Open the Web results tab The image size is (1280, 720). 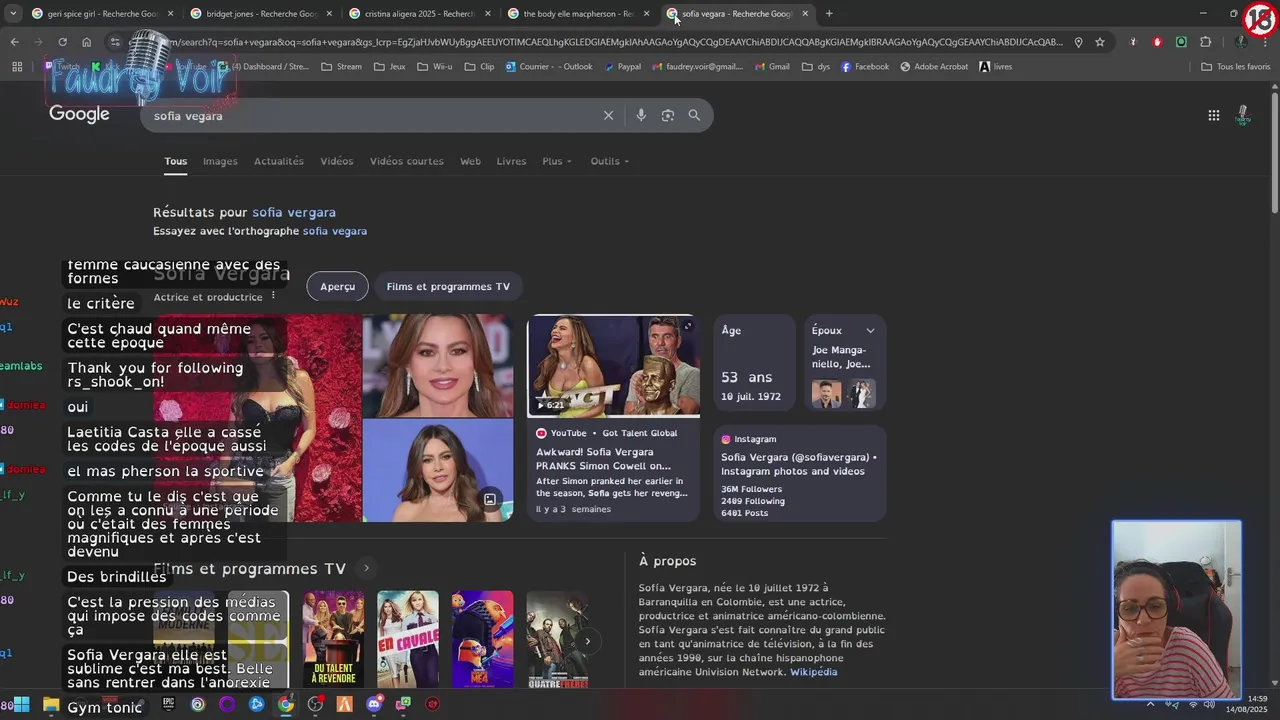click(470, 161)
